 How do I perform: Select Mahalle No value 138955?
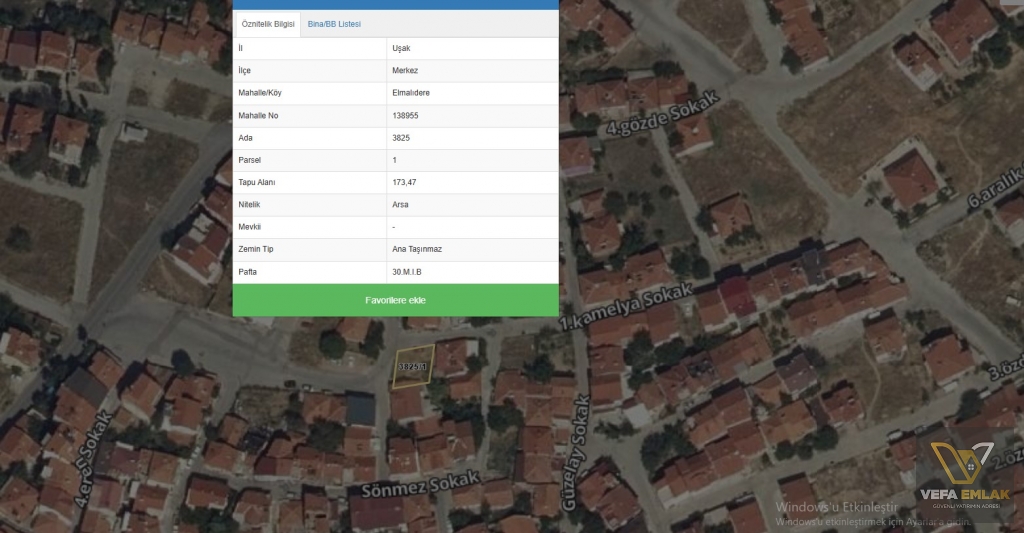(405, 116)
